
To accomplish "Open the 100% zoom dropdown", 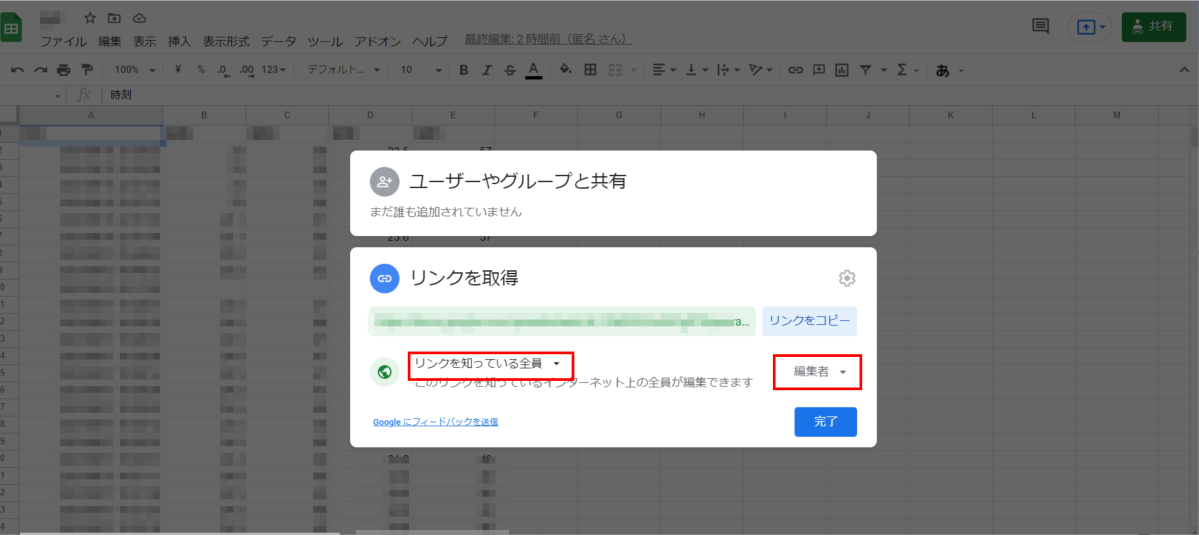I will [x=134, y=70].
